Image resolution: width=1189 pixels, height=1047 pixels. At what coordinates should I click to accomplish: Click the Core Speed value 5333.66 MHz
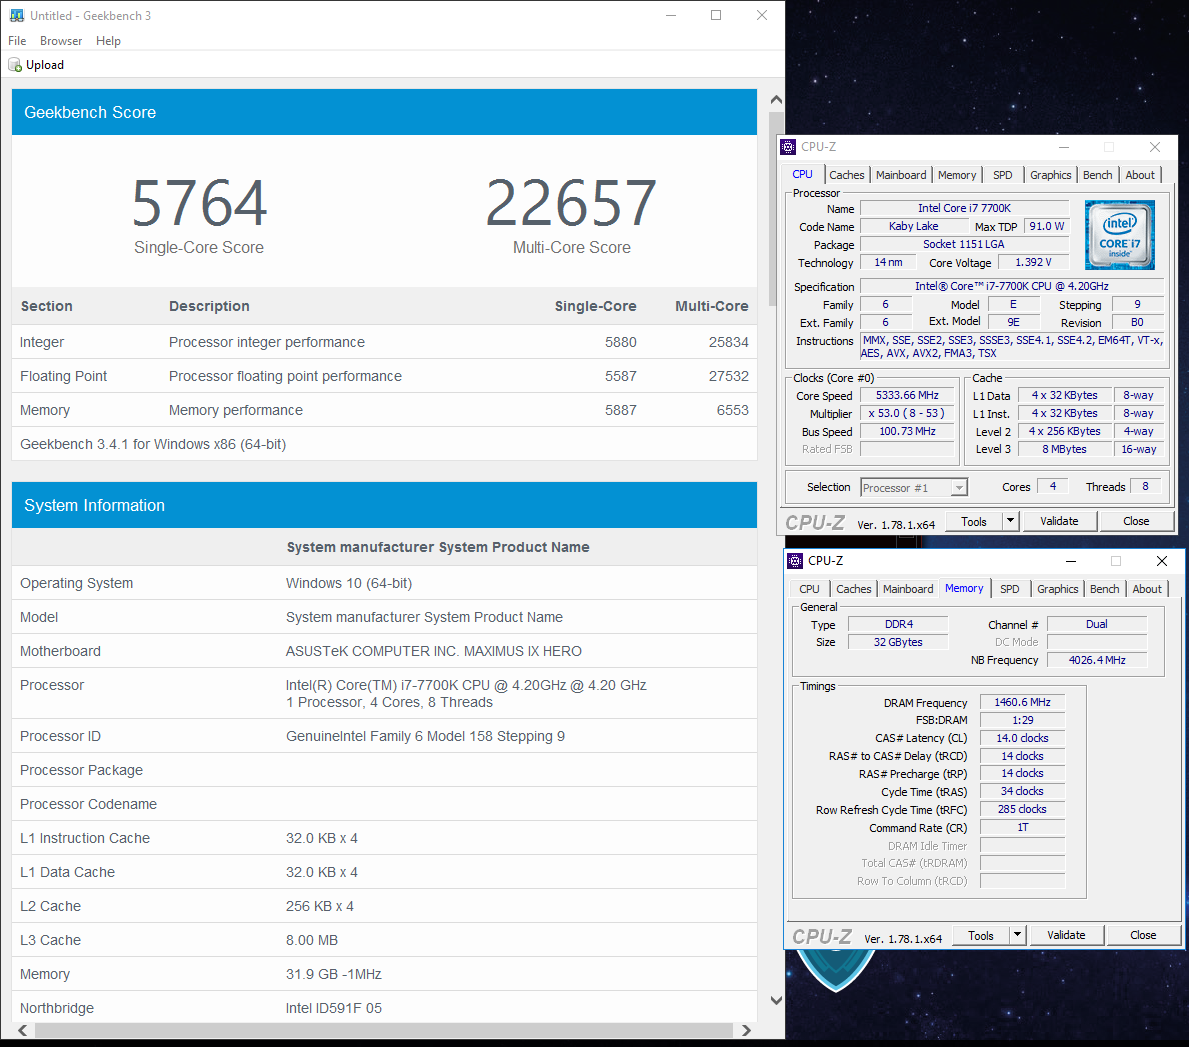tap(907, 396)
